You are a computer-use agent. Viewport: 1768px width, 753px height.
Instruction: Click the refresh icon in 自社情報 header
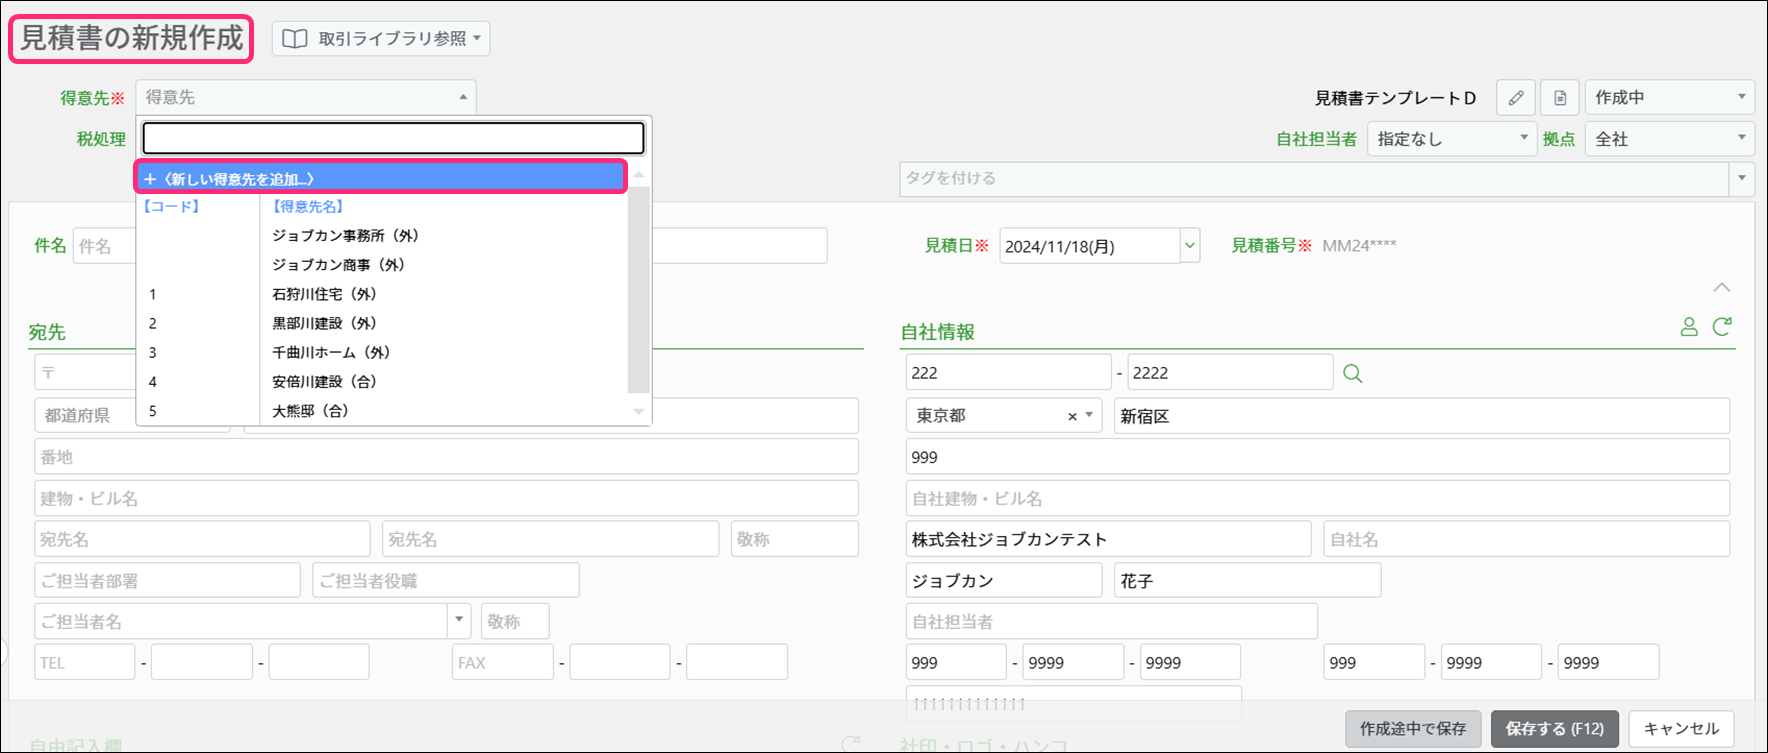(1722, 327)
